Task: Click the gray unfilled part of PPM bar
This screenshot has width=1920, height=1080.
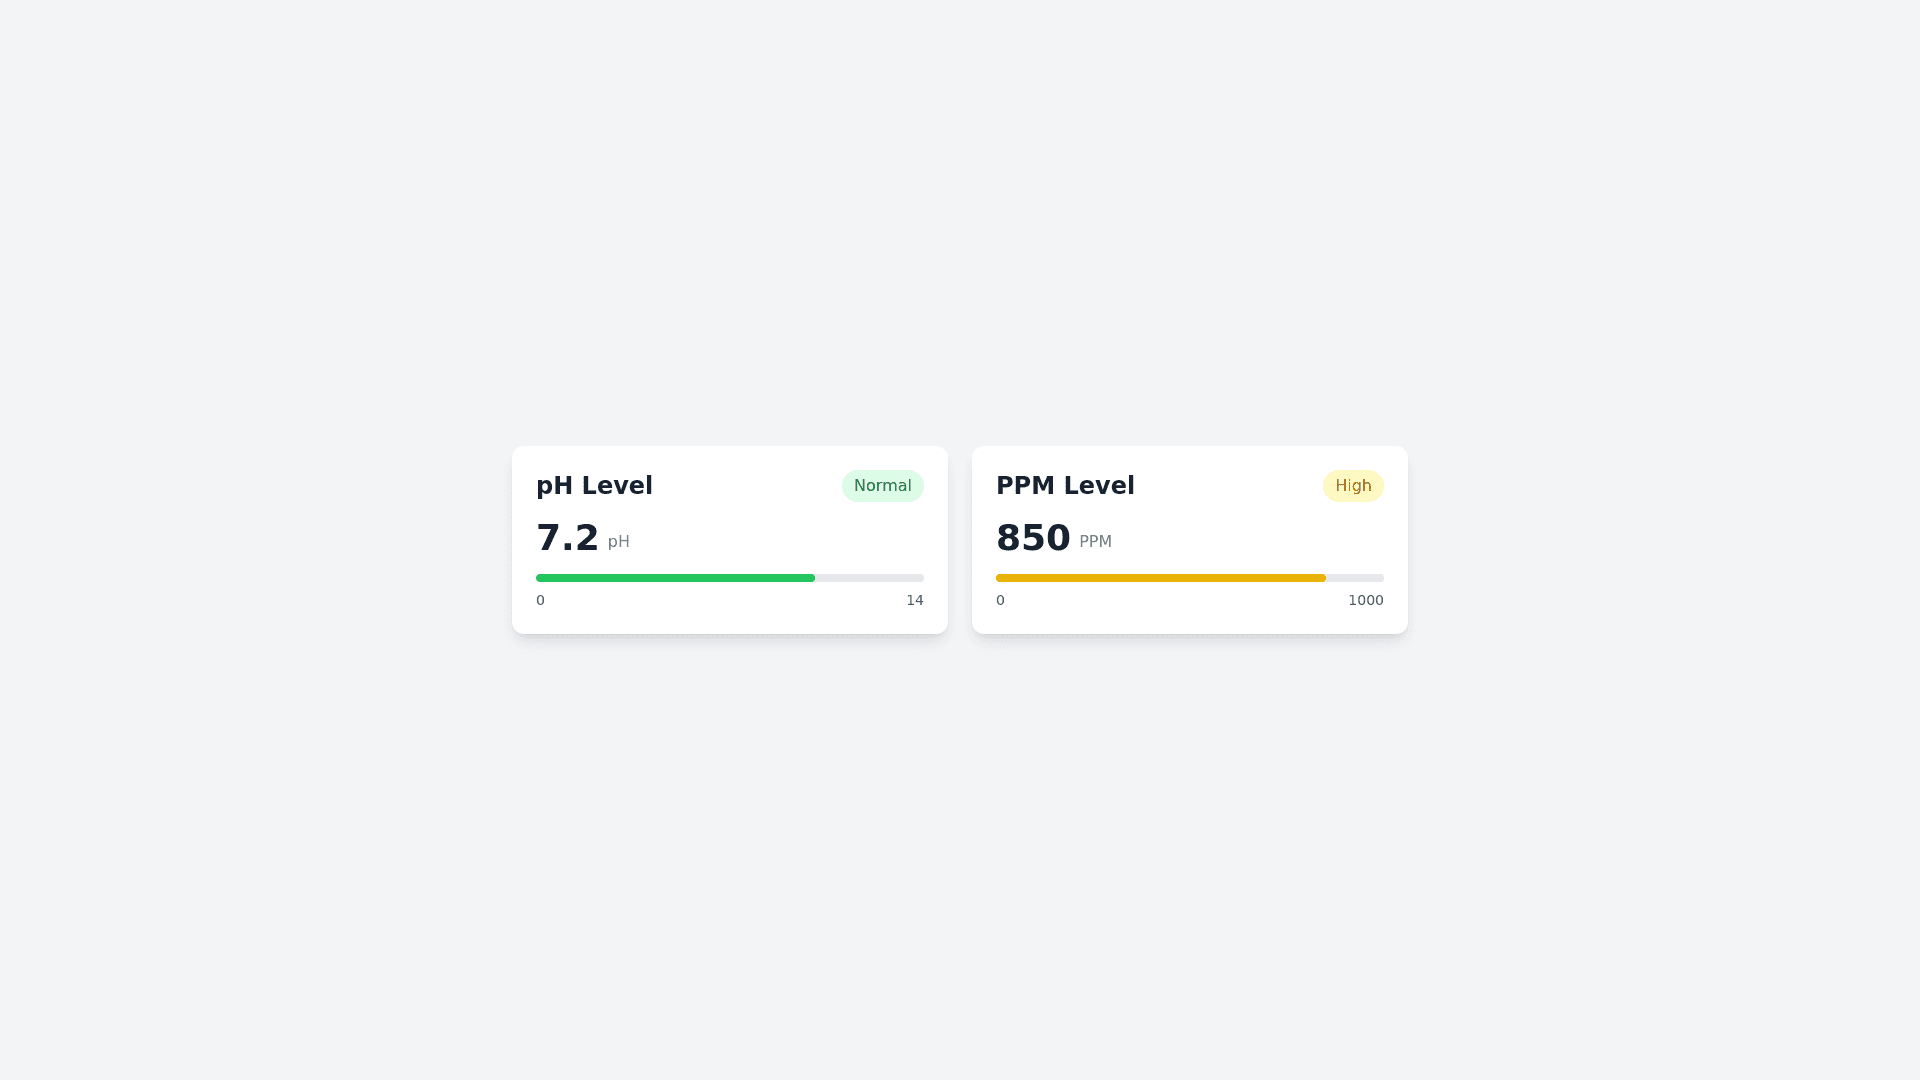Action: tap(1355, 578)
